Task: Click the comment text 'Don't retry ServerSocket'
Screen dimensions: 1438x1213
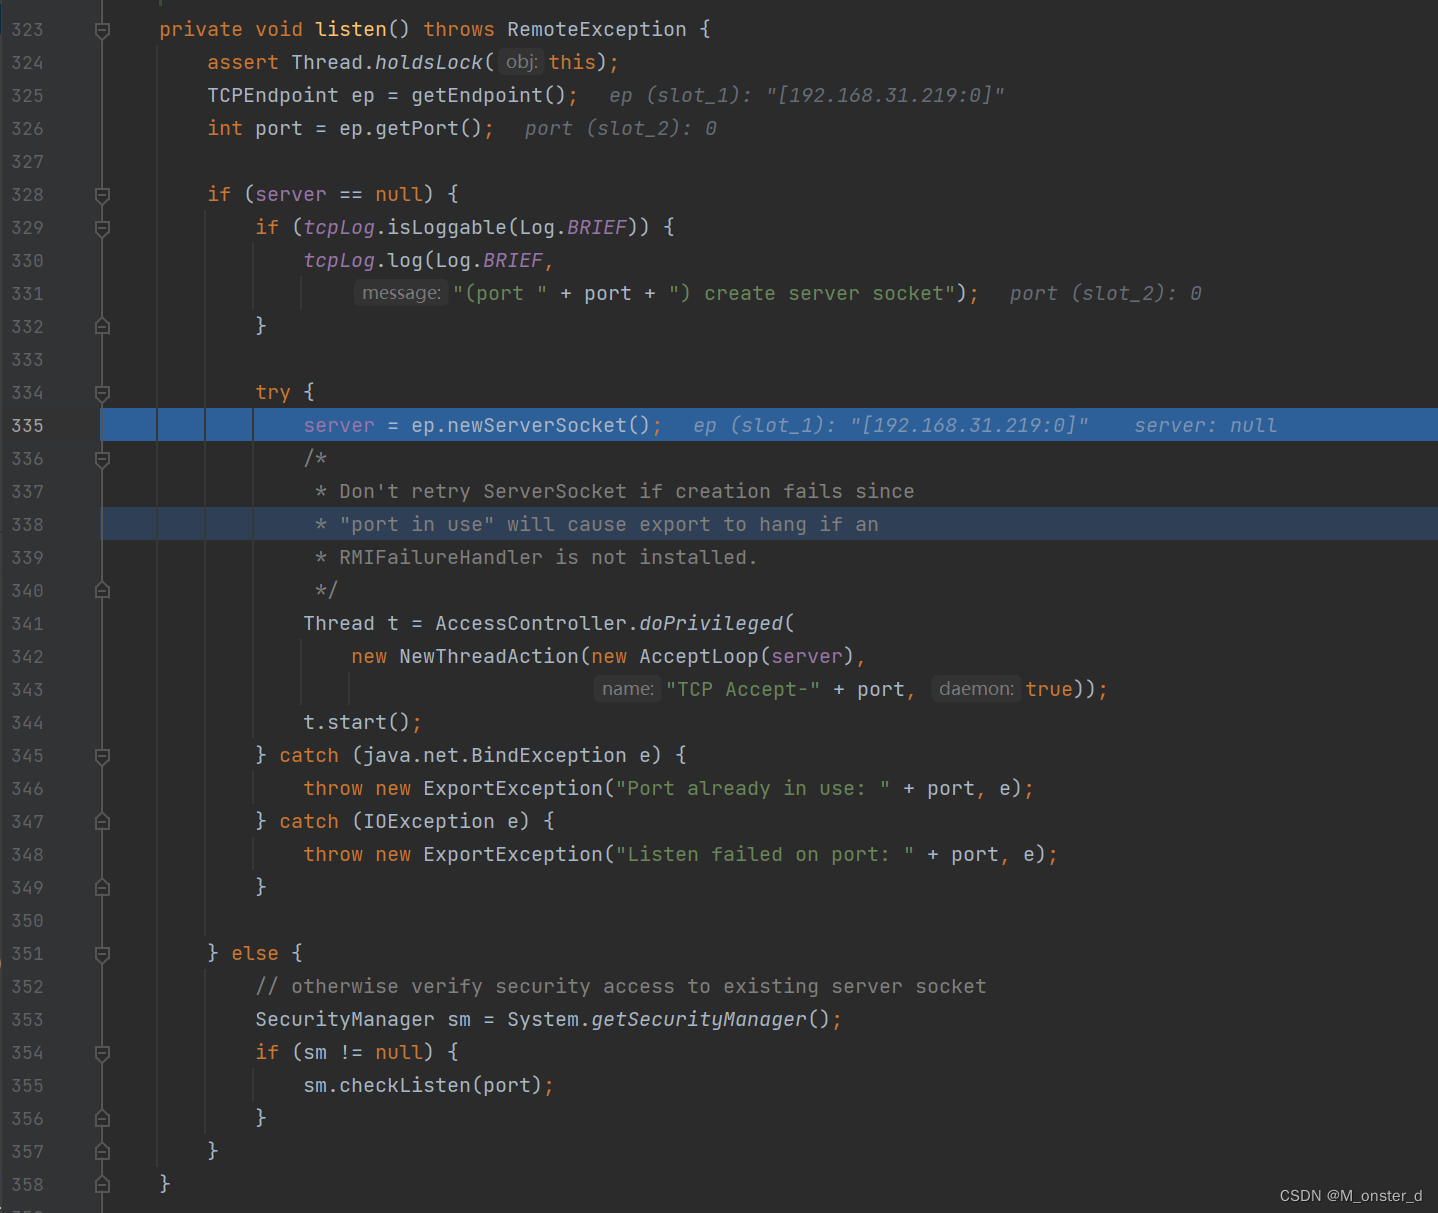Action: click(x=483, y=492)
